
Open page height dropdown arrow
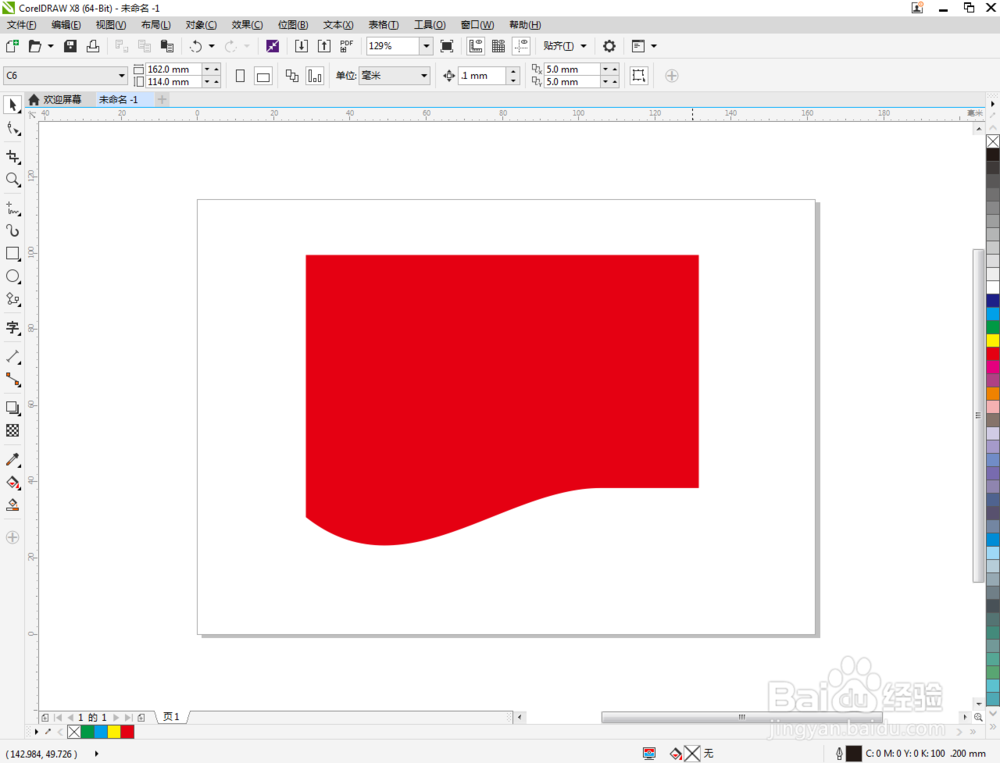click(x=207, y=82)
